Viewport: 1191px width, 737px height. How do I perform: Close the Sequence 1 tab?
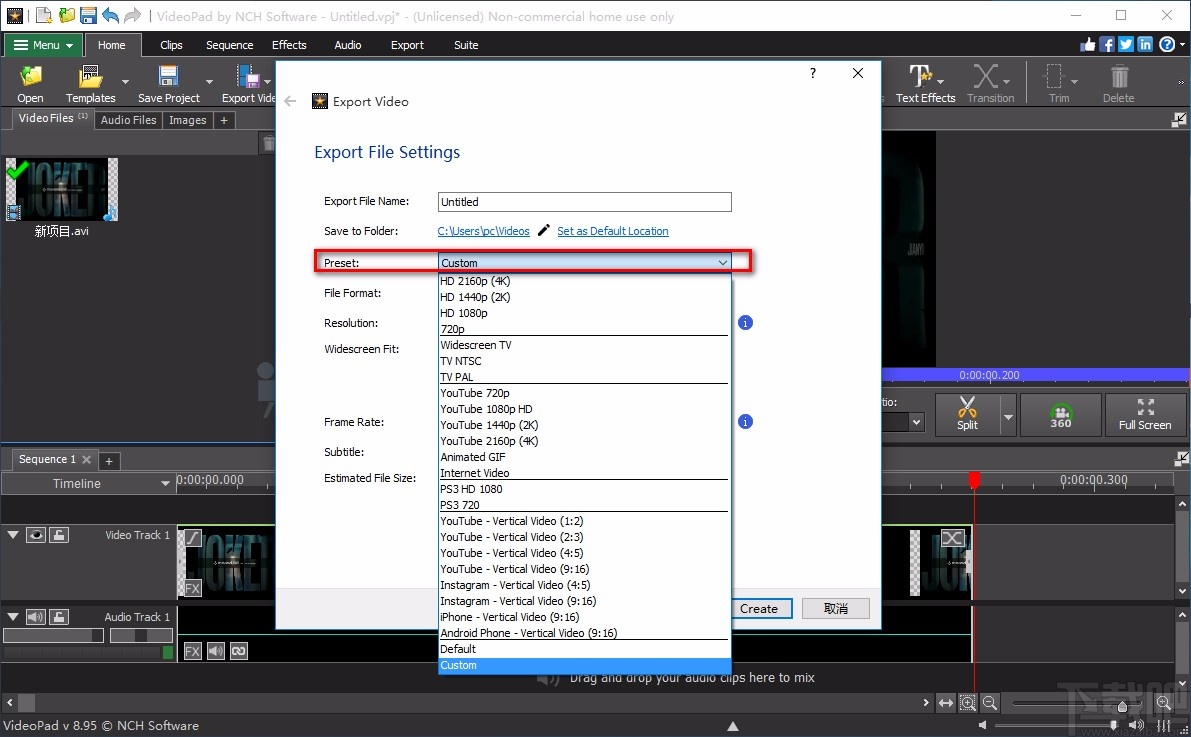point(87,460)
